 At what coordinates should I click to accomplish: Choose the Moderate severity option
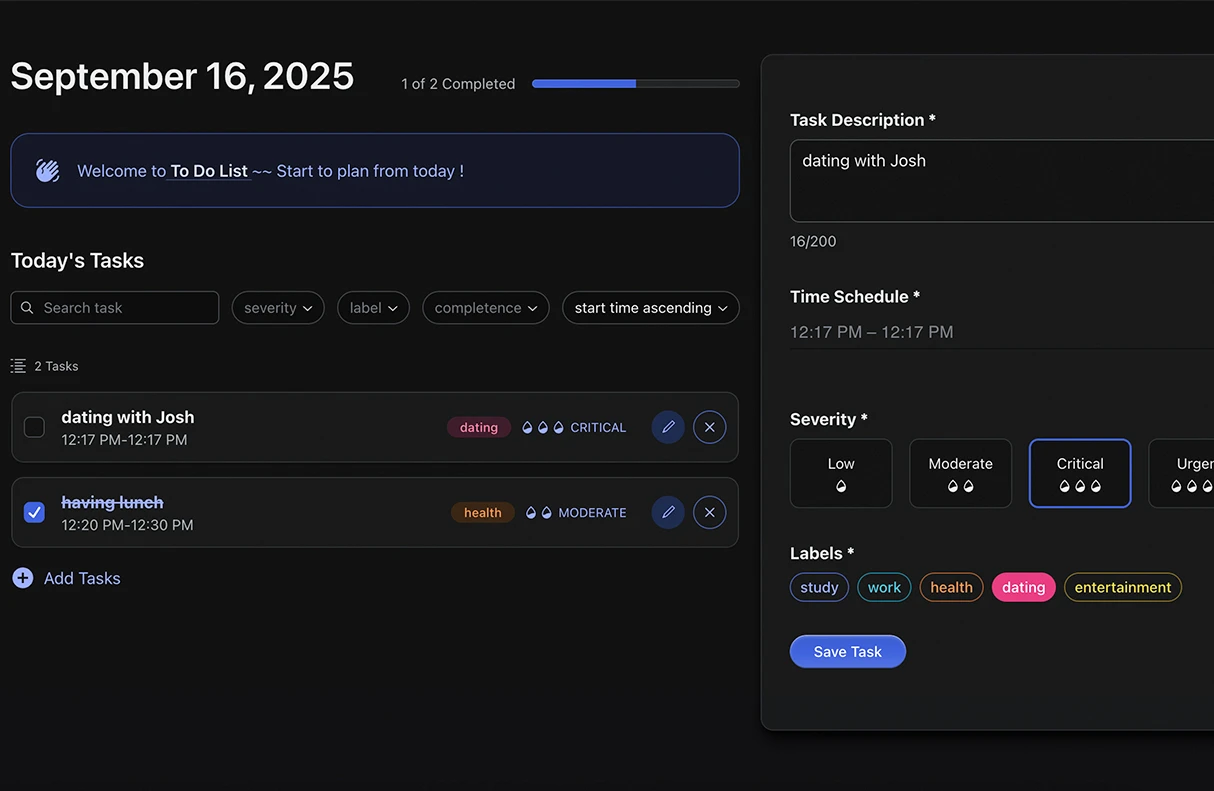(x=960, y=473)
